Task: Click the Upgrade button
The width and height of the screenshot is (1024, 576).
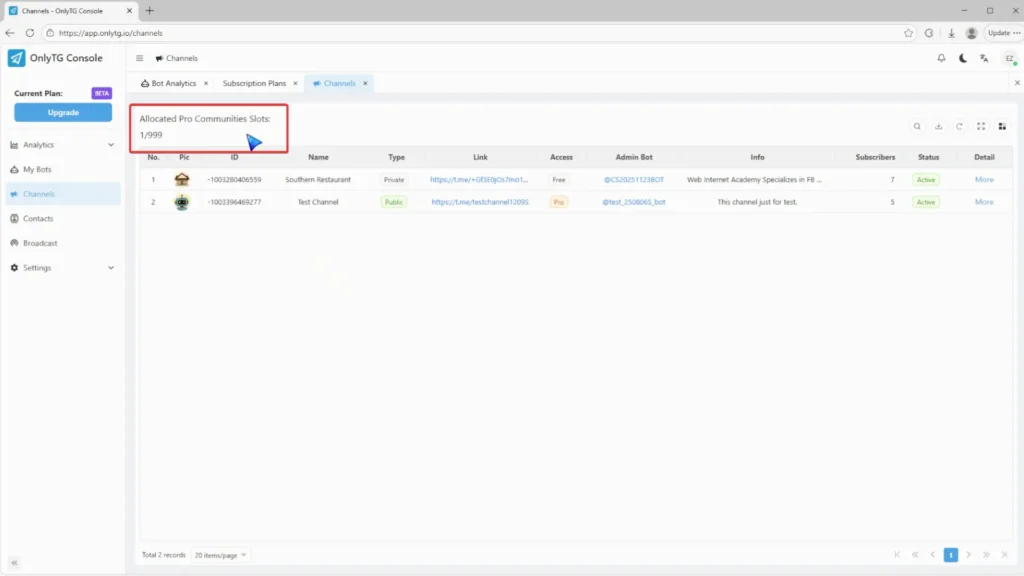Action: tap(63, 112)
